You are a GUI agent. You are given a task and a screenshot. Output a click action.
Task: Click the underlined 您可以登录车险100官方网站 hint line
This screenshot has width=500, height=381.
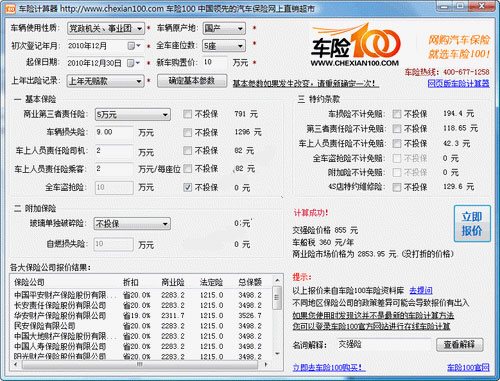[x=371, y=326]
